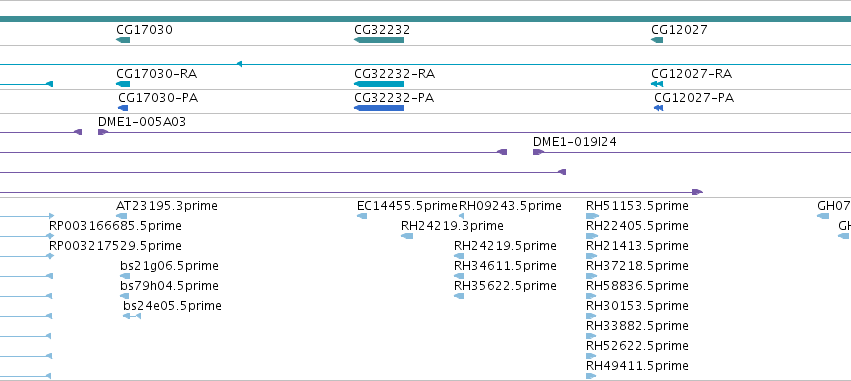Click the AT23195.3prime EST arrow
This screenshot has width=851, height=381.
point(122,216)
